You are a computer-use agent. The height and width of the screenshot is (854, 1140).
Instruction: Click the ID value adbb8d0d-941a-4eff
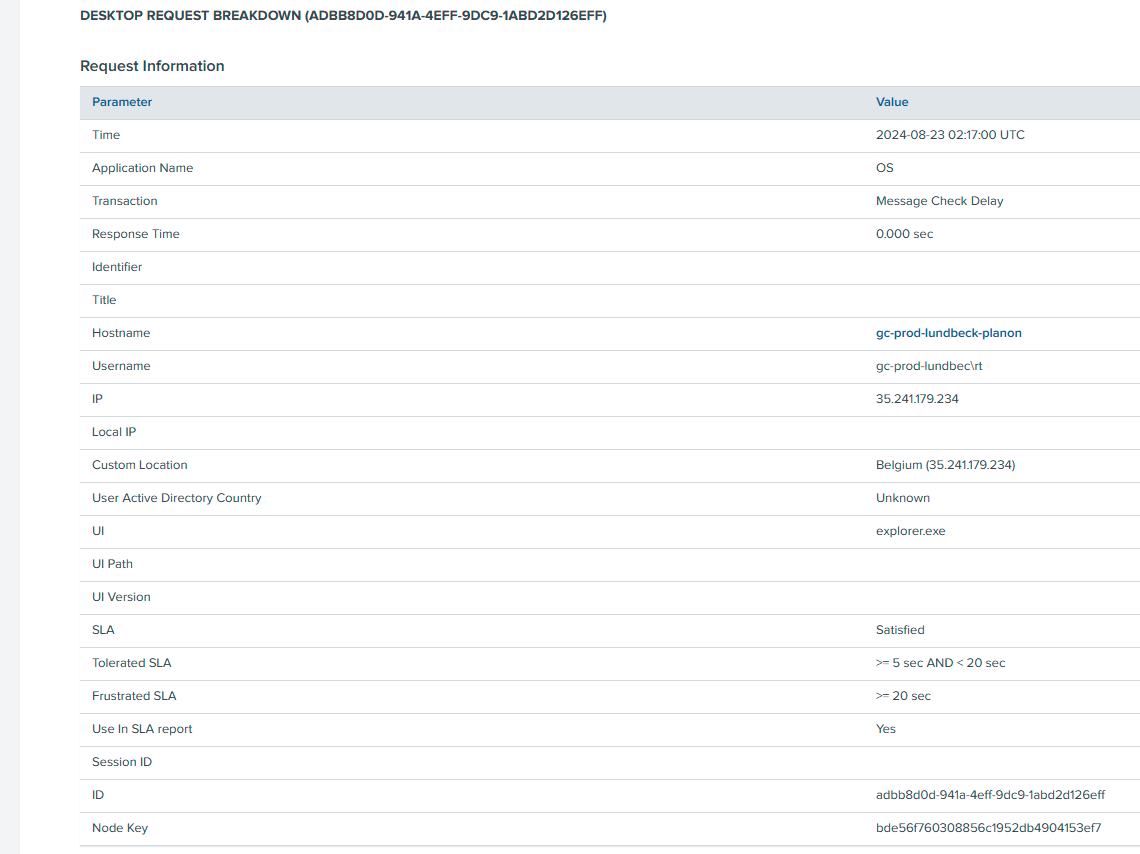click(990, 795)
